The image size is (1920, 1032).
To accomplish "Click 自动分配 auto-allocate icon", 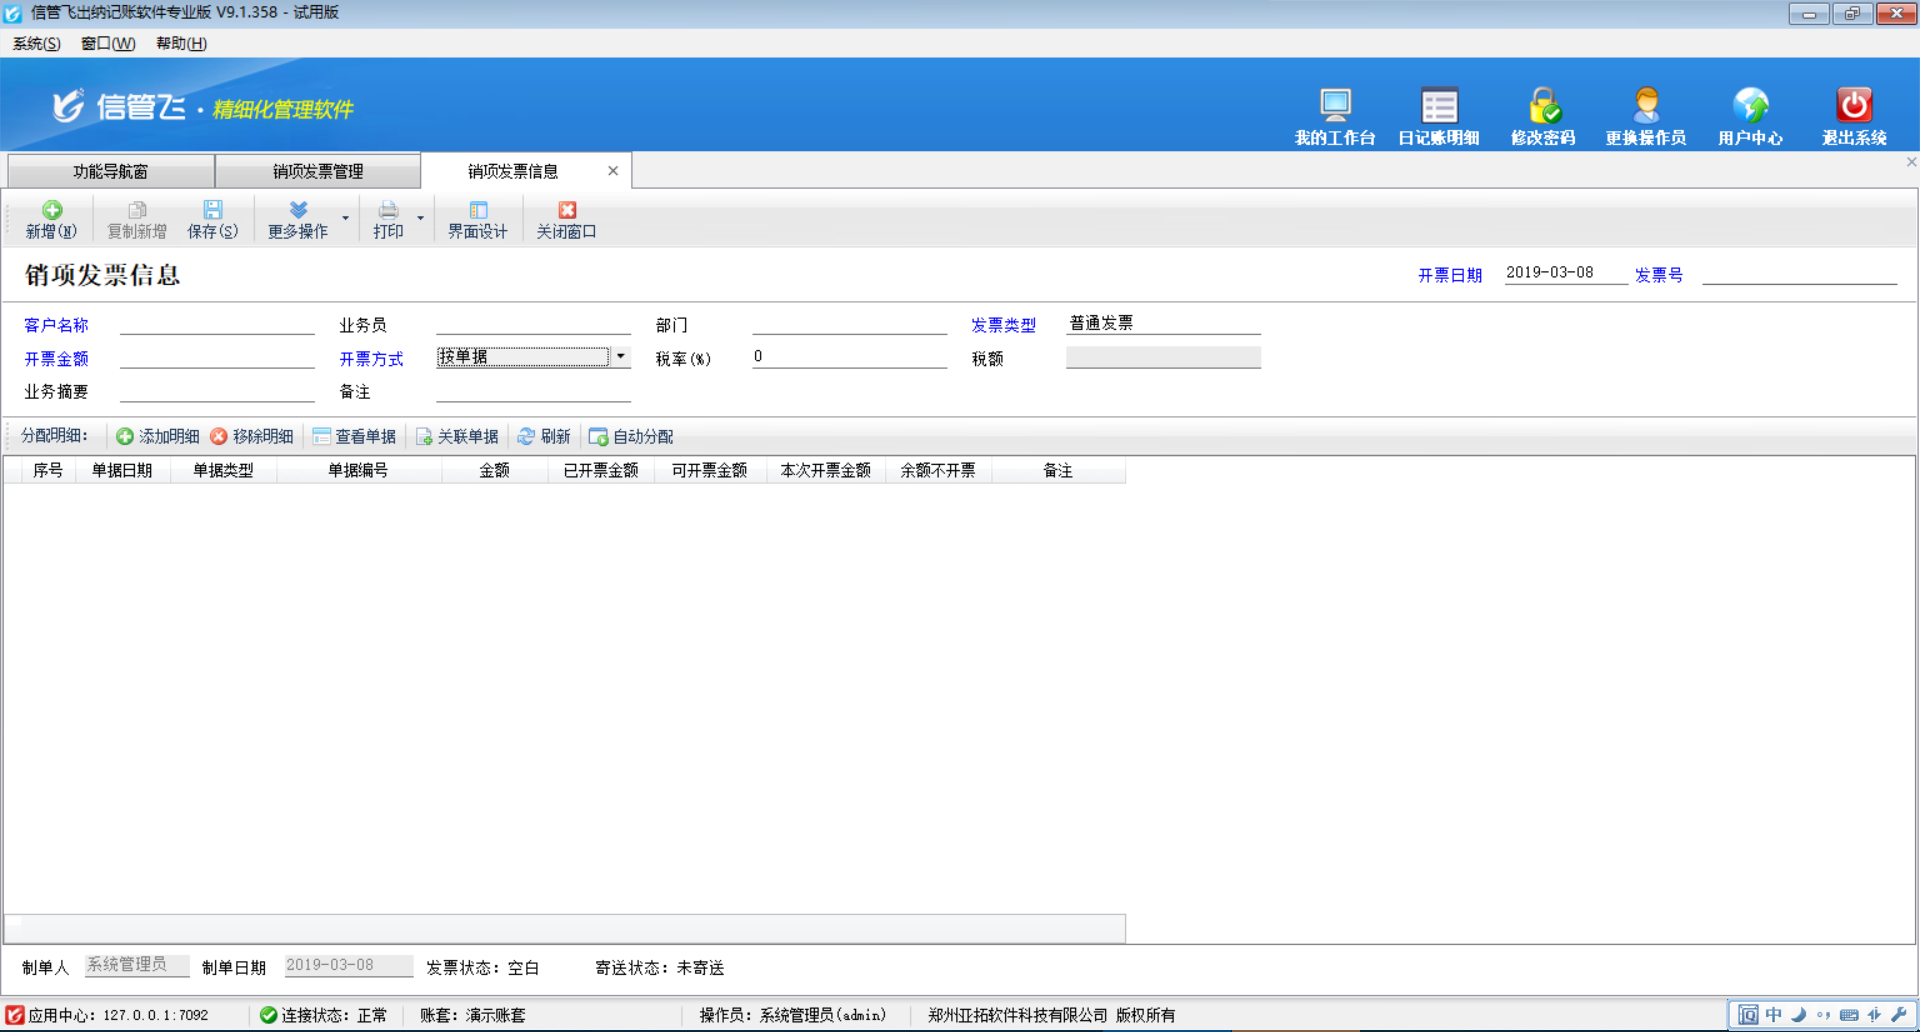I will coord(630,435).
